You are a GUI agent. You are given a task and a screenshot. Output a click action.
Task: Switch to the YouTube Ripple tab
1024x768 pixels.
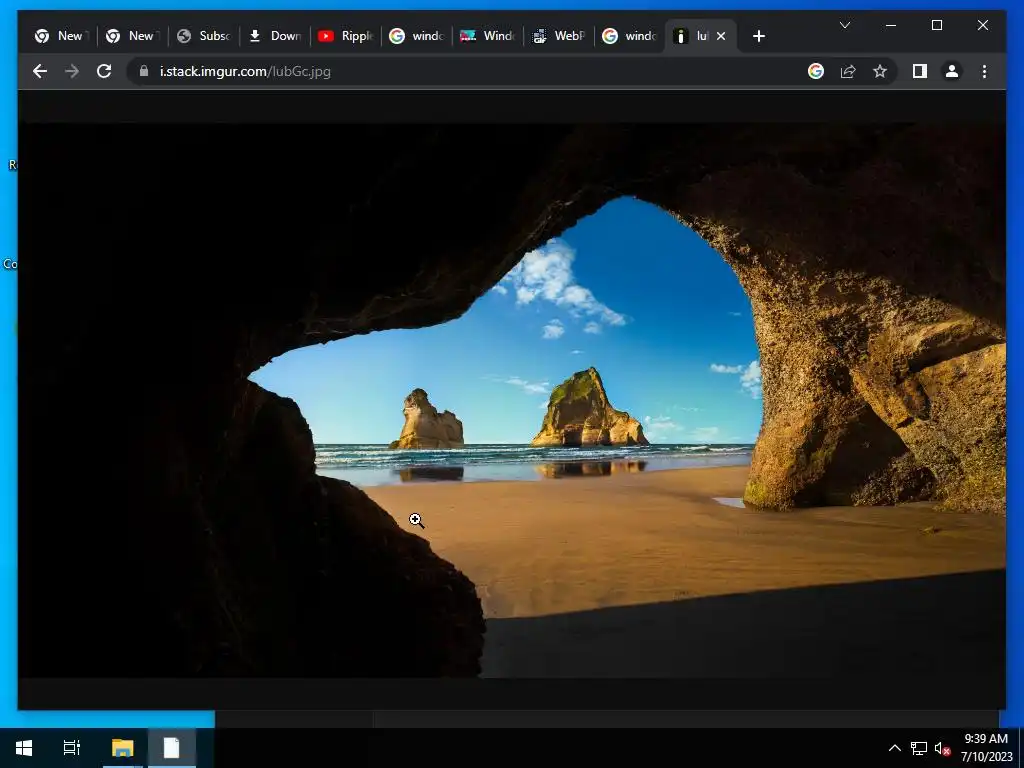pyautogui.click(x=345, y=36)
